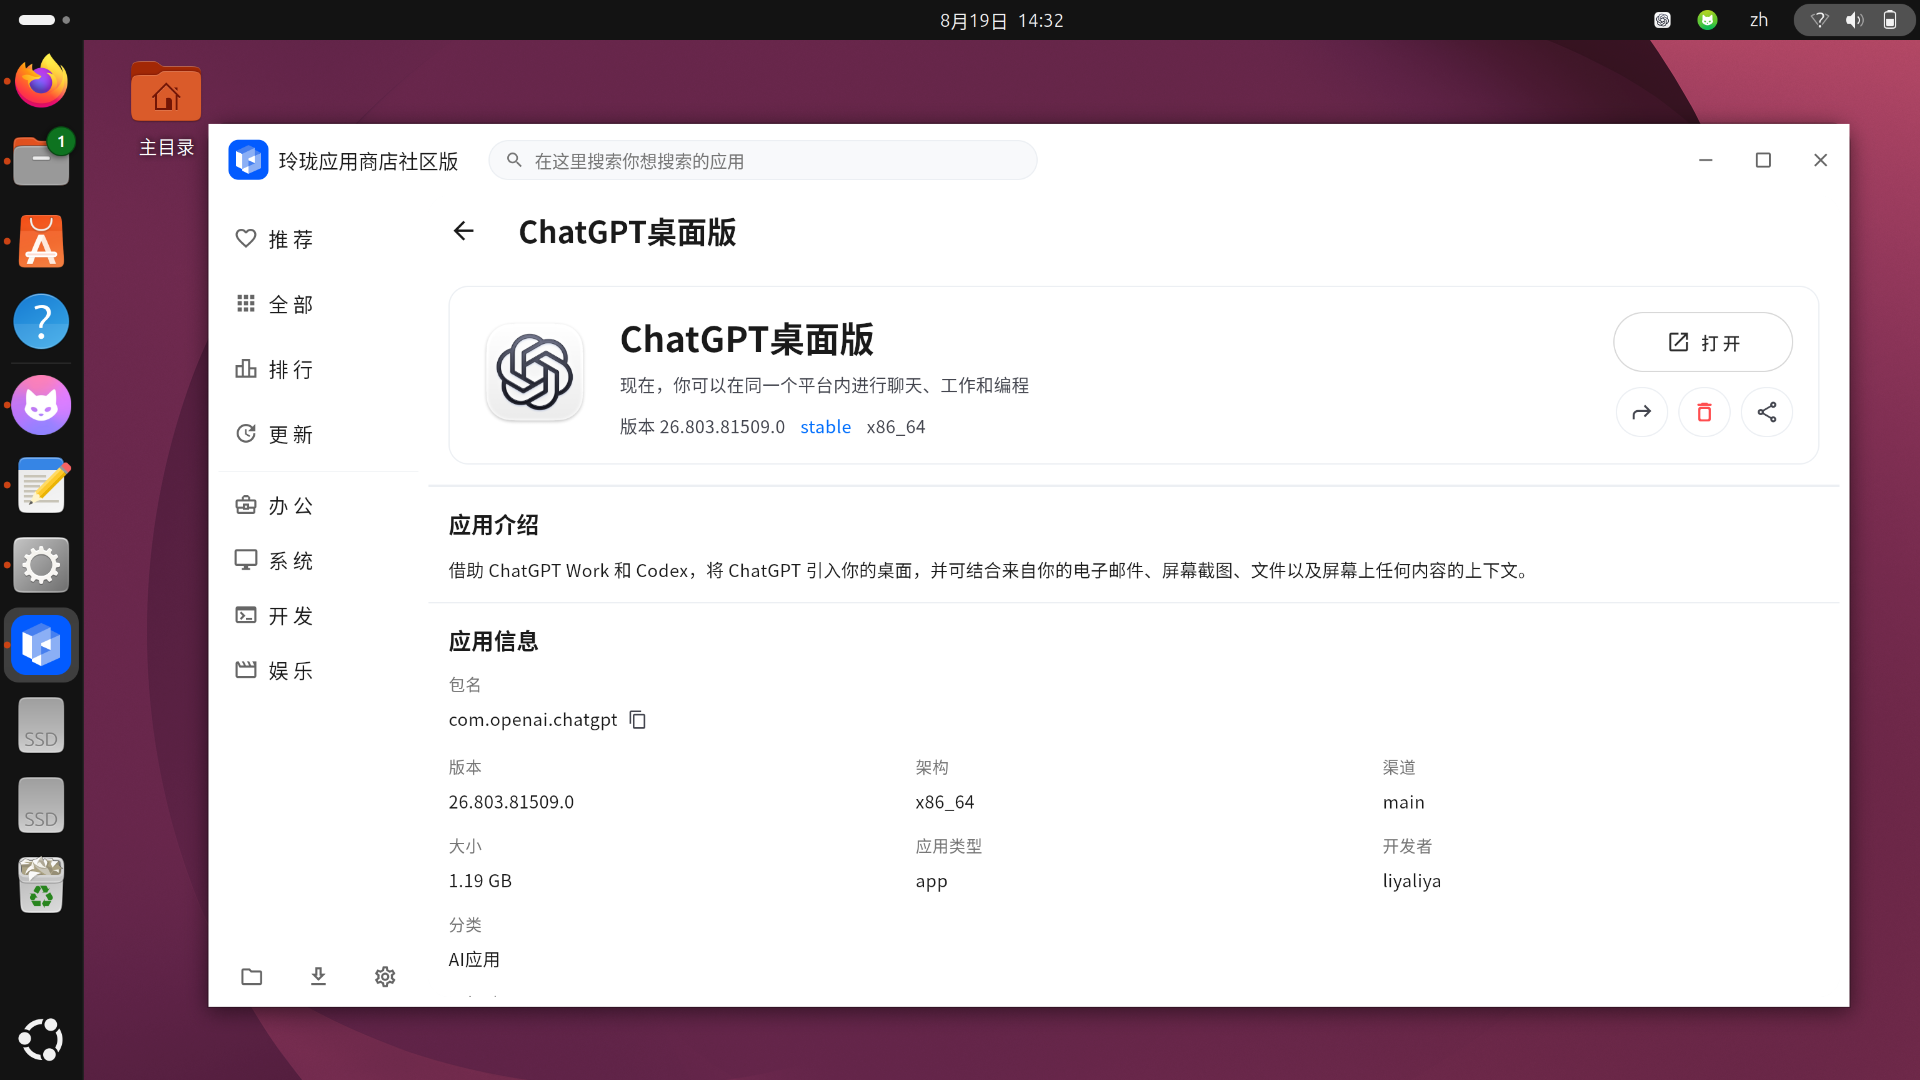1920x1080 pixels.
Task: Click the share icon on the app card
Action: [1767, 412]
